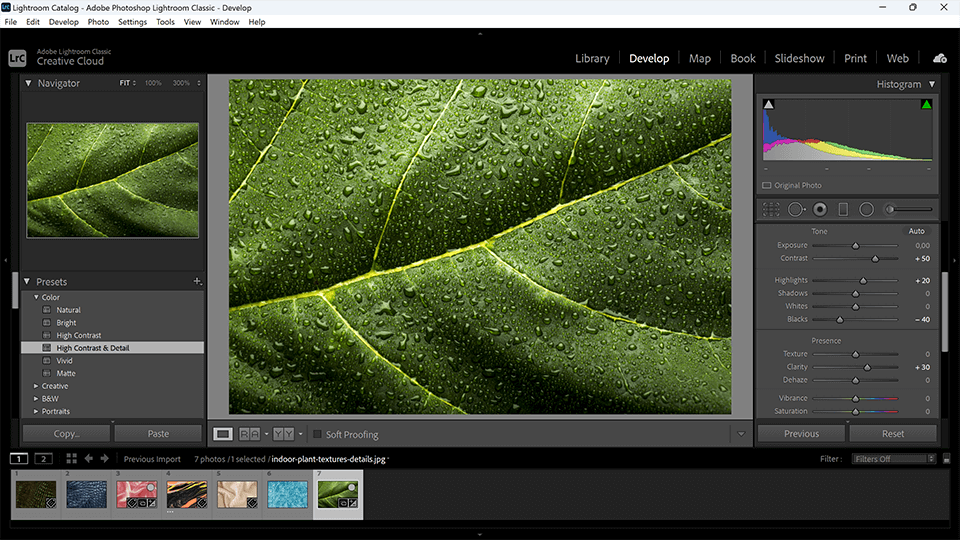The image size is (960, 540).
Task: Expand the B&W preset group
Action: (36, 399)
